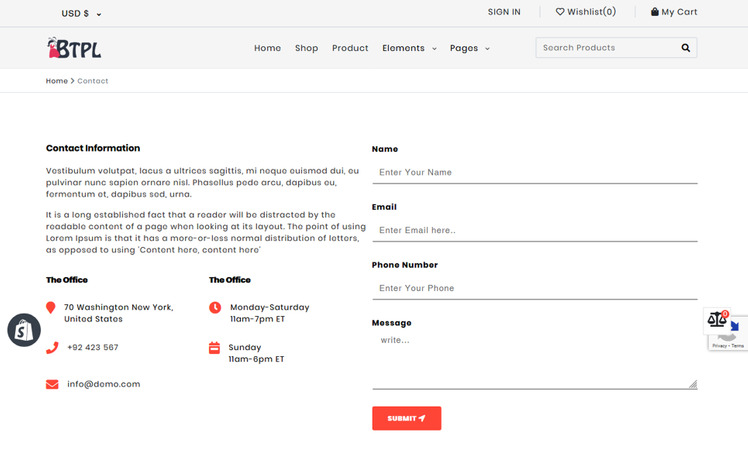
Task: Open the Shop menu item
Action: coord(306,48)
